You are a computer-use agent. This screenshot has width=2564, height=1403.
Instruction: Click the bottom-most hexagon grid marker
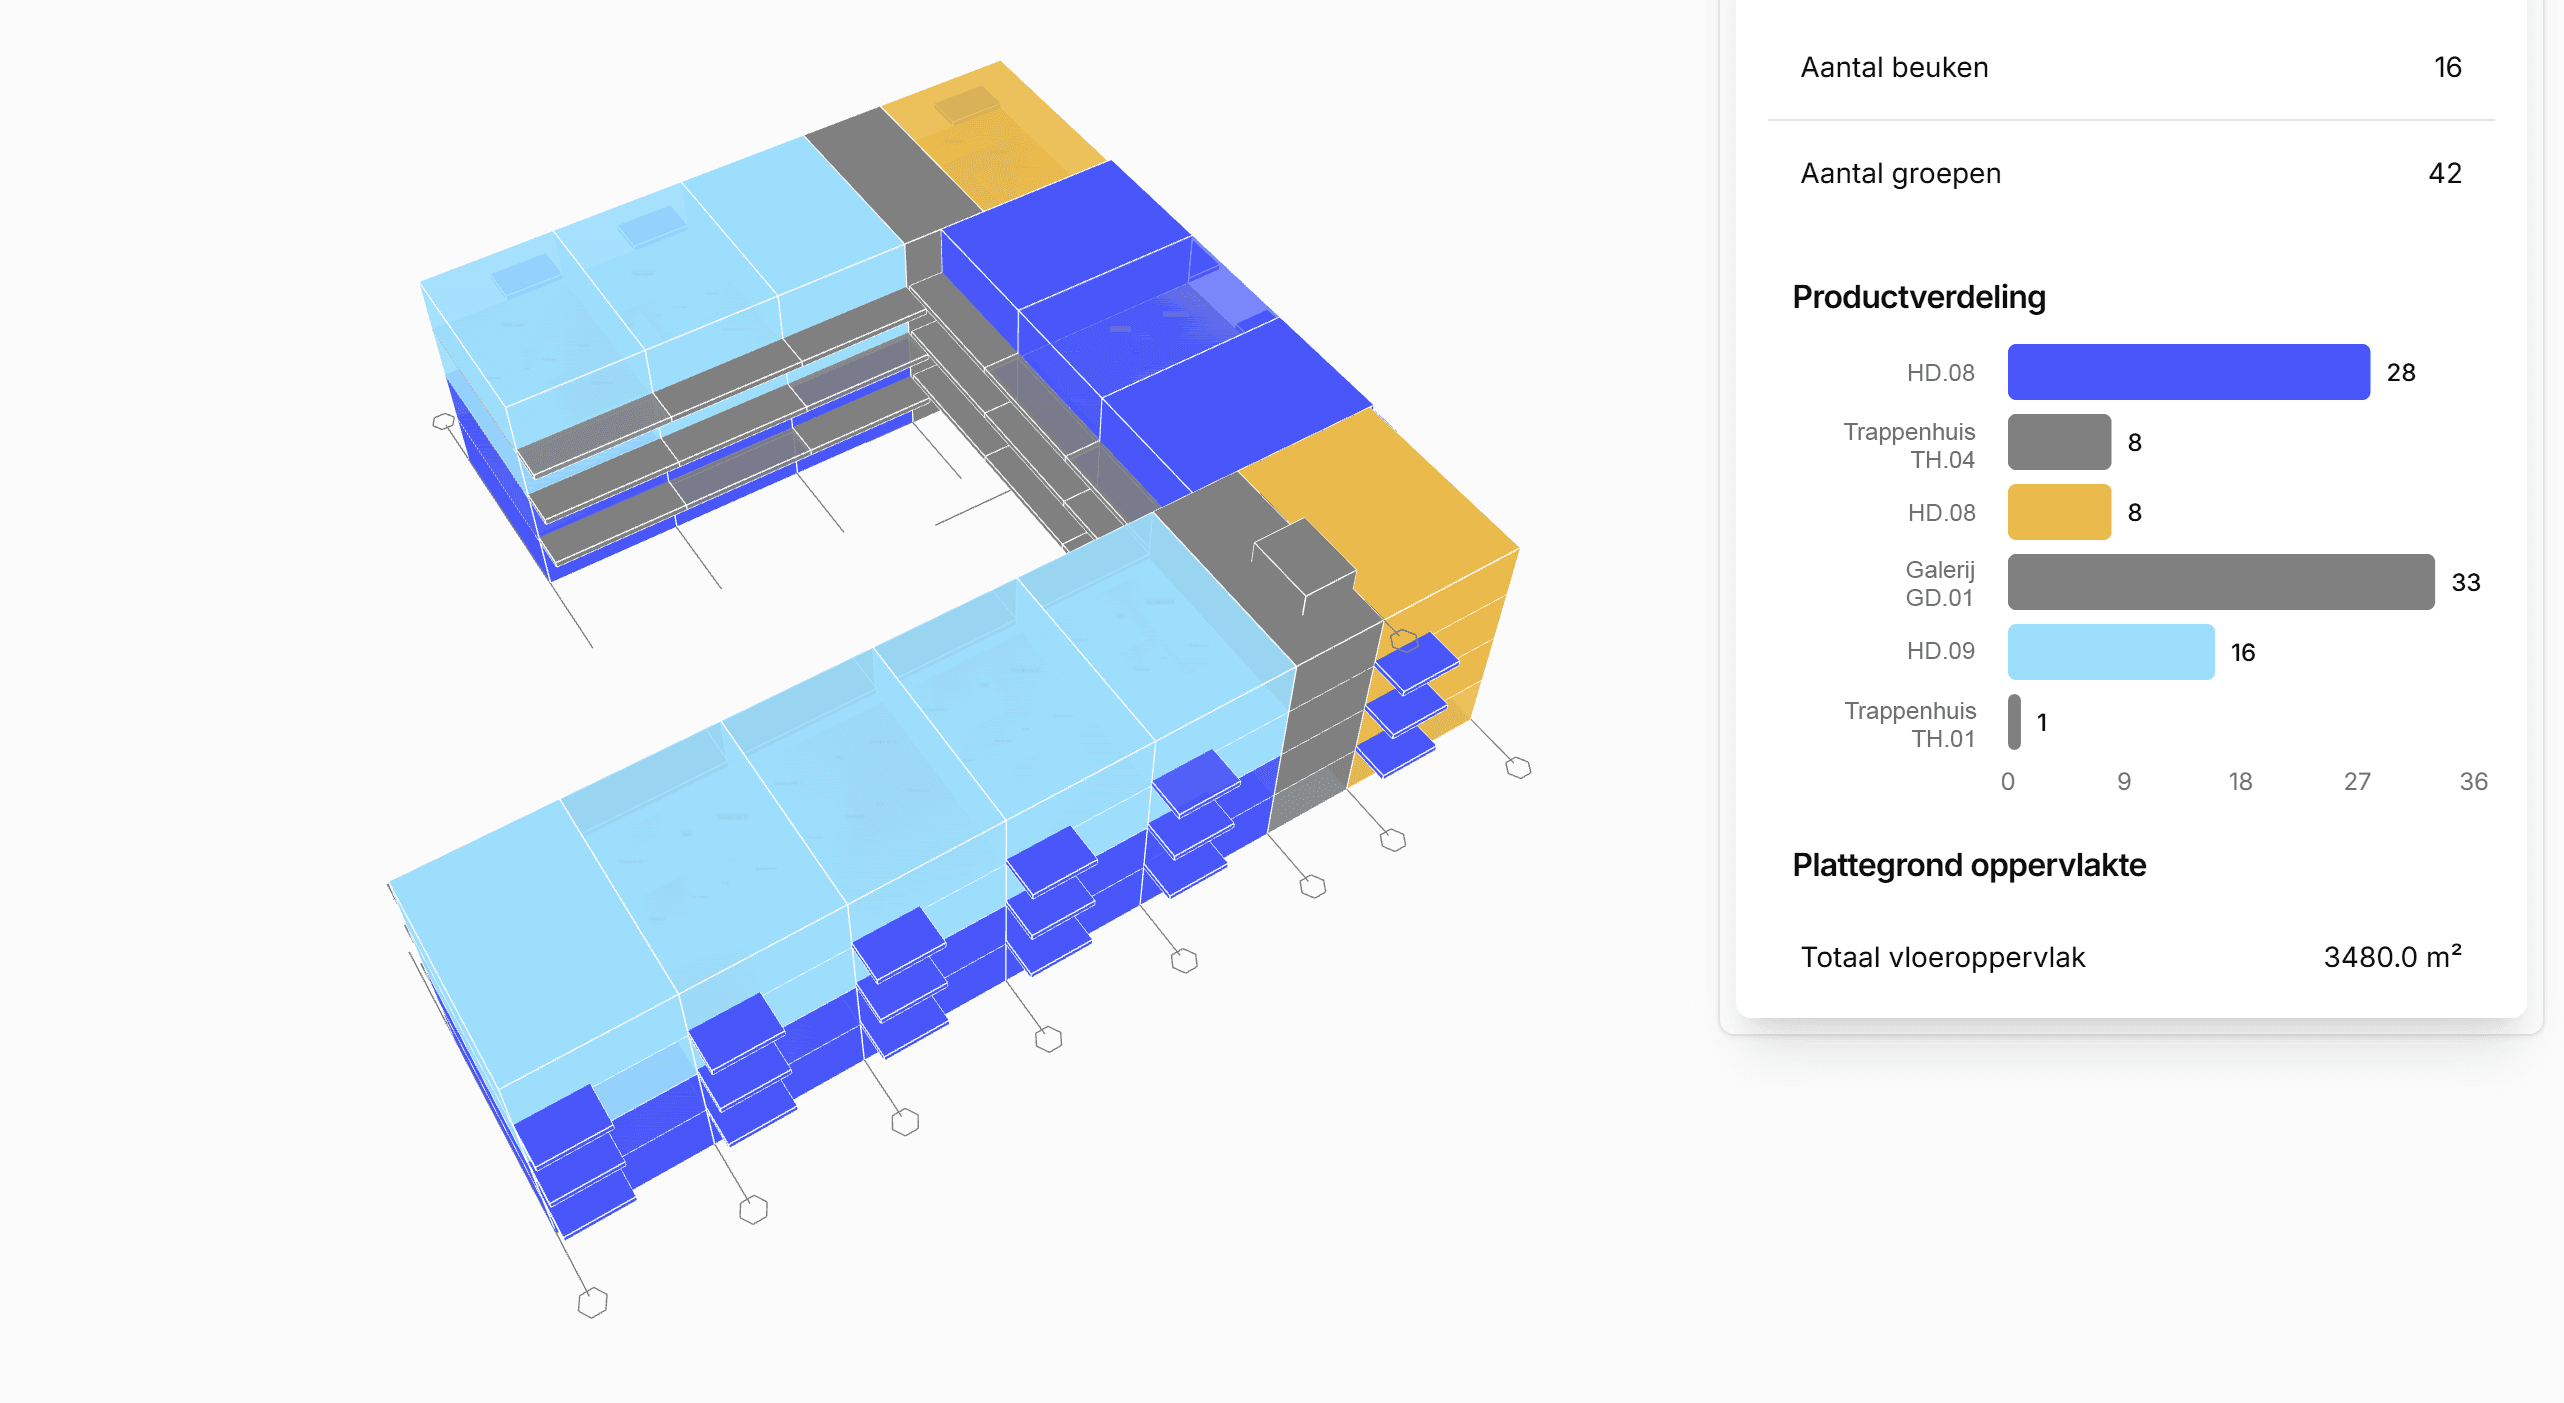[592, 1302]
